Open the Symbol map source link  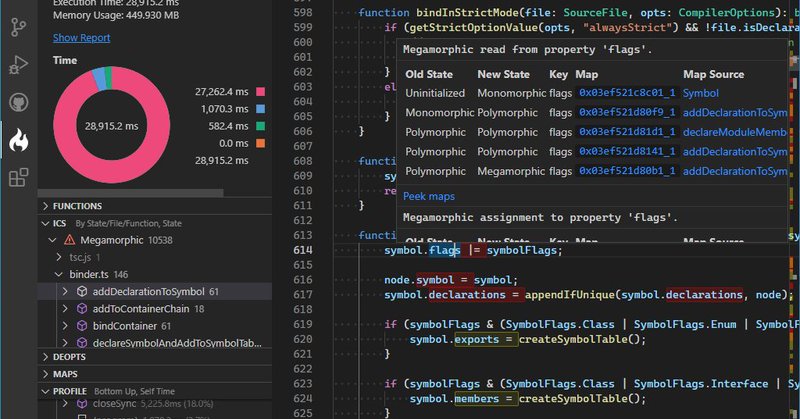pos(701,93)
